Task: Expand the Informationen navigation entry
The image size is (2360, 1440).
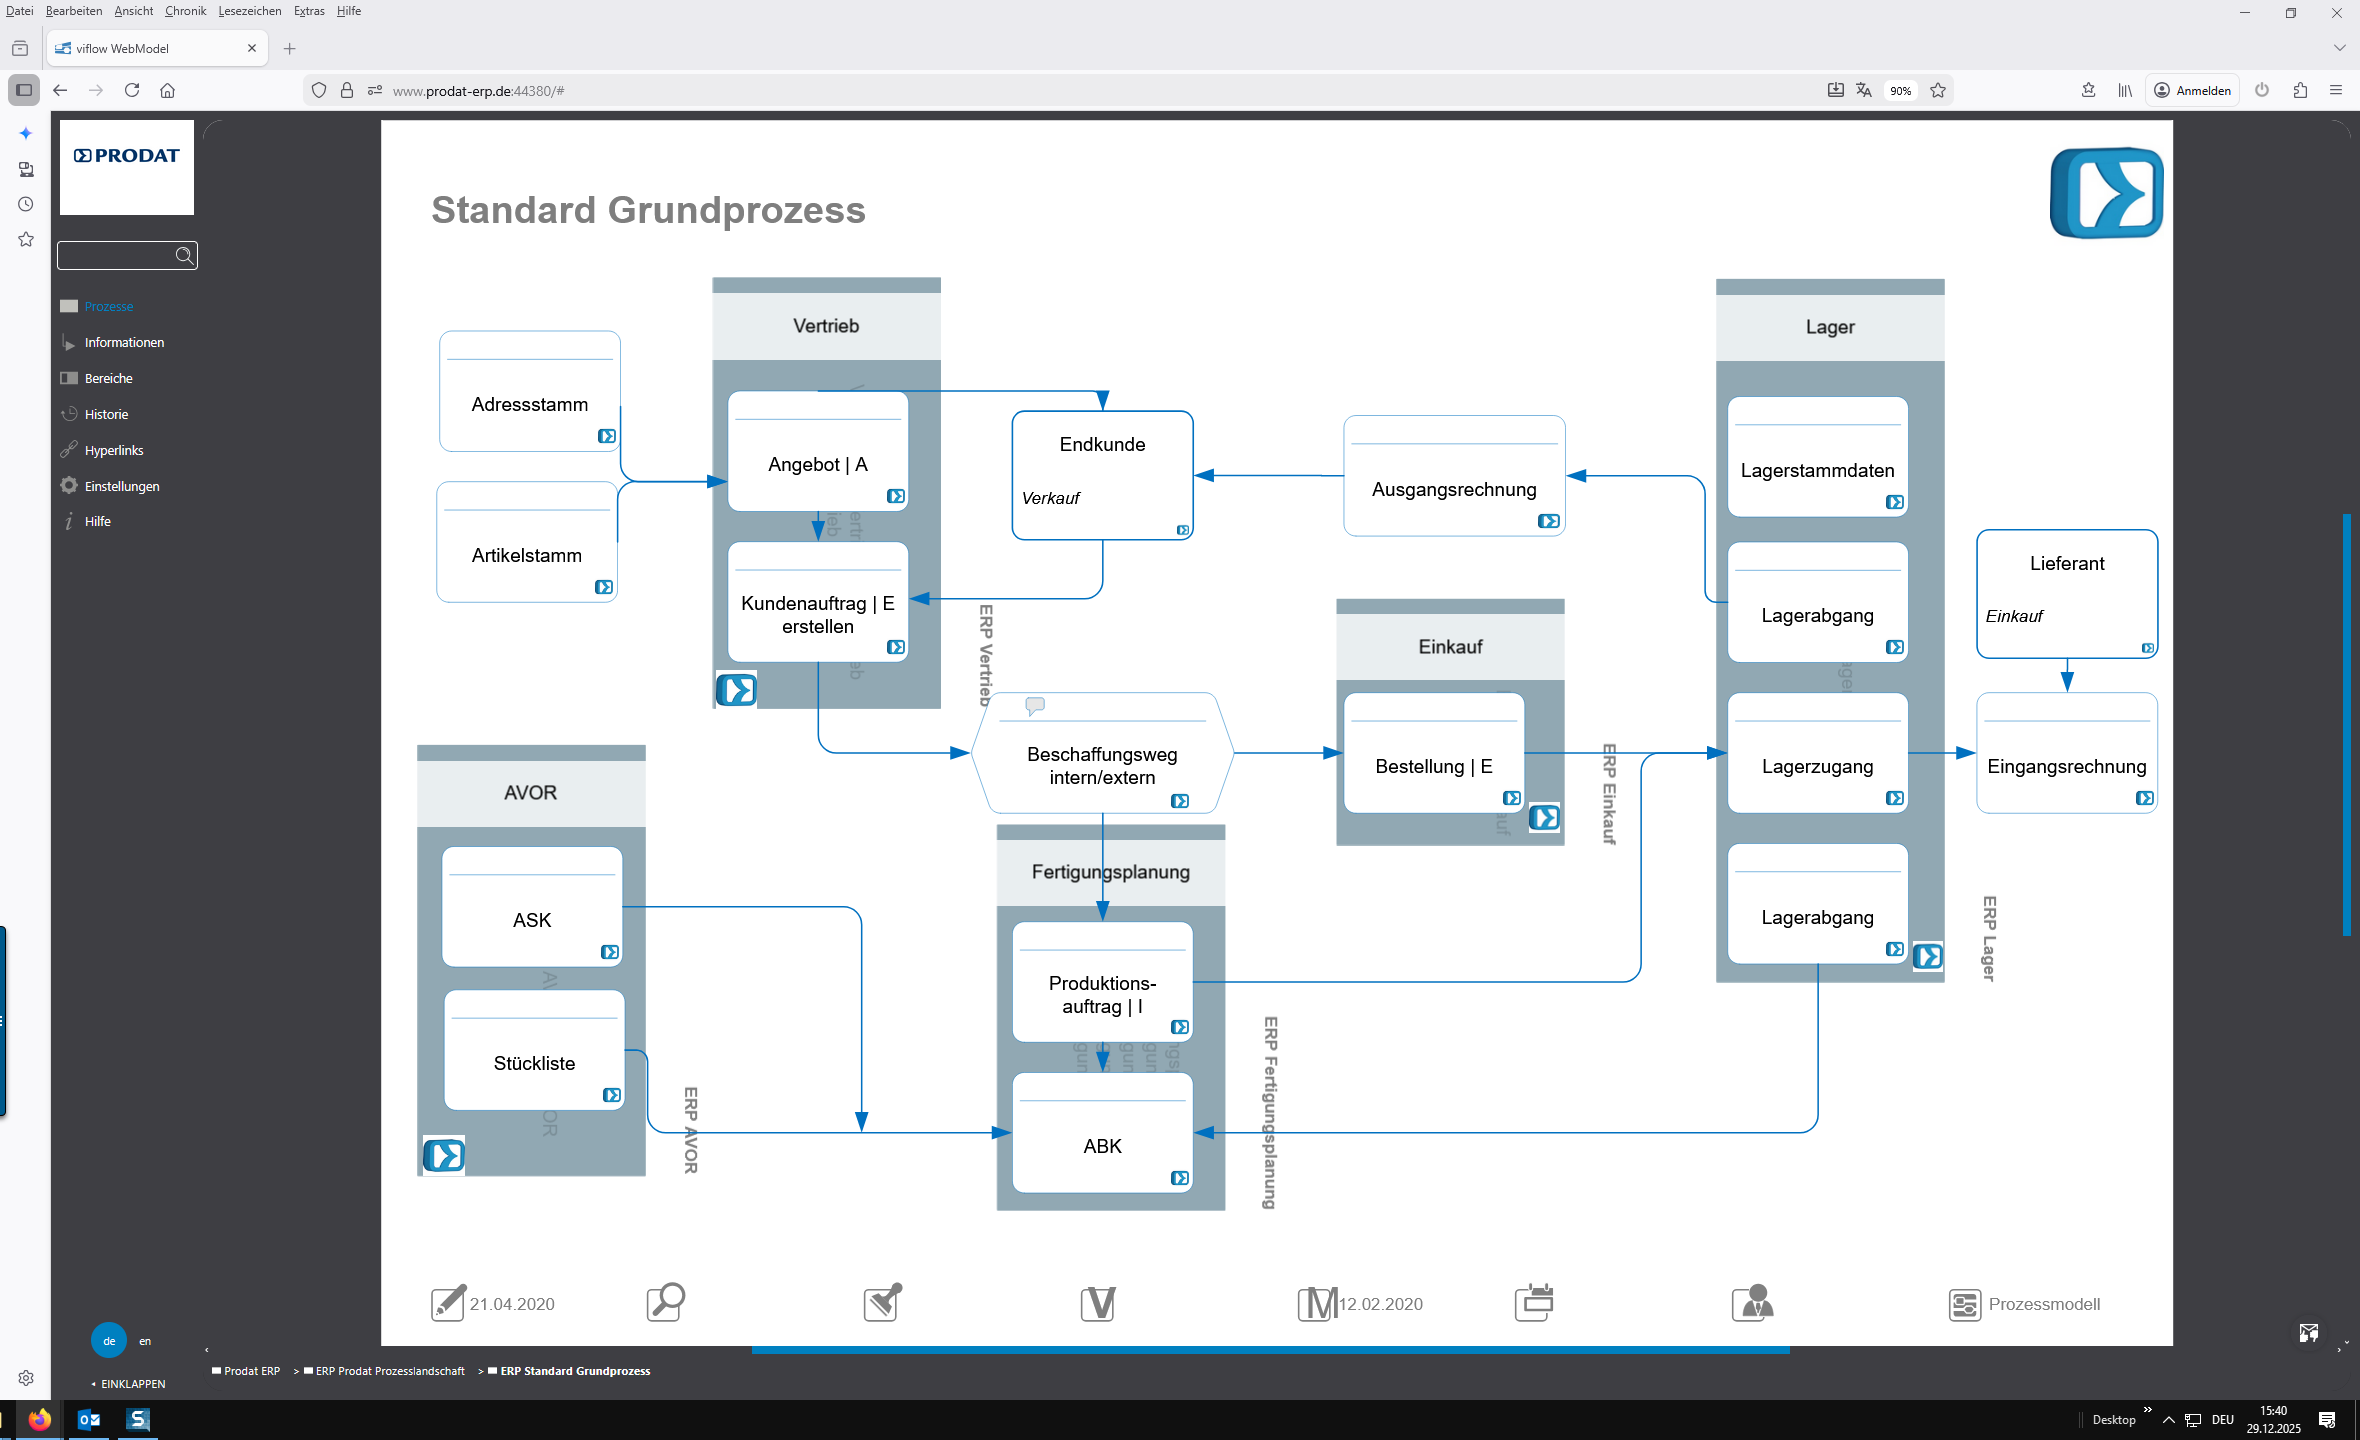Action: [124, 342]
